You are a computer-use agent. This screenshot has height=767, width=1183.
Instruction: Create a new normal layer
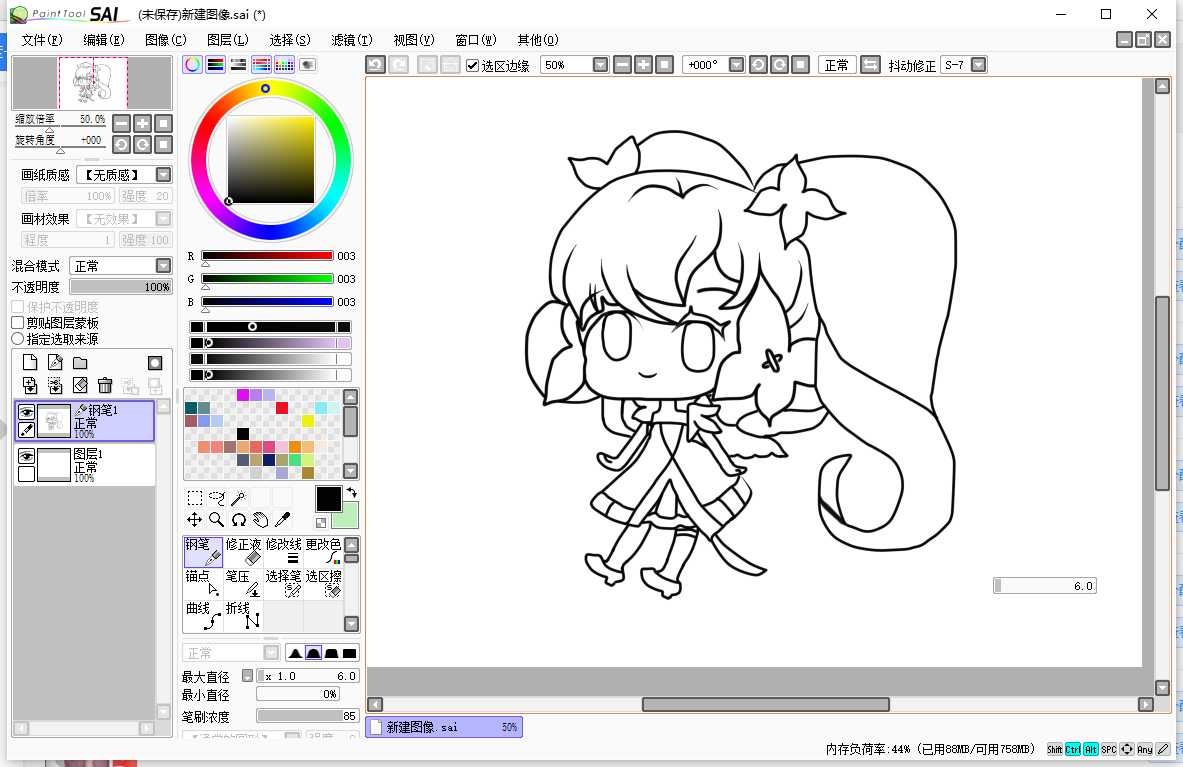(30, 363)
